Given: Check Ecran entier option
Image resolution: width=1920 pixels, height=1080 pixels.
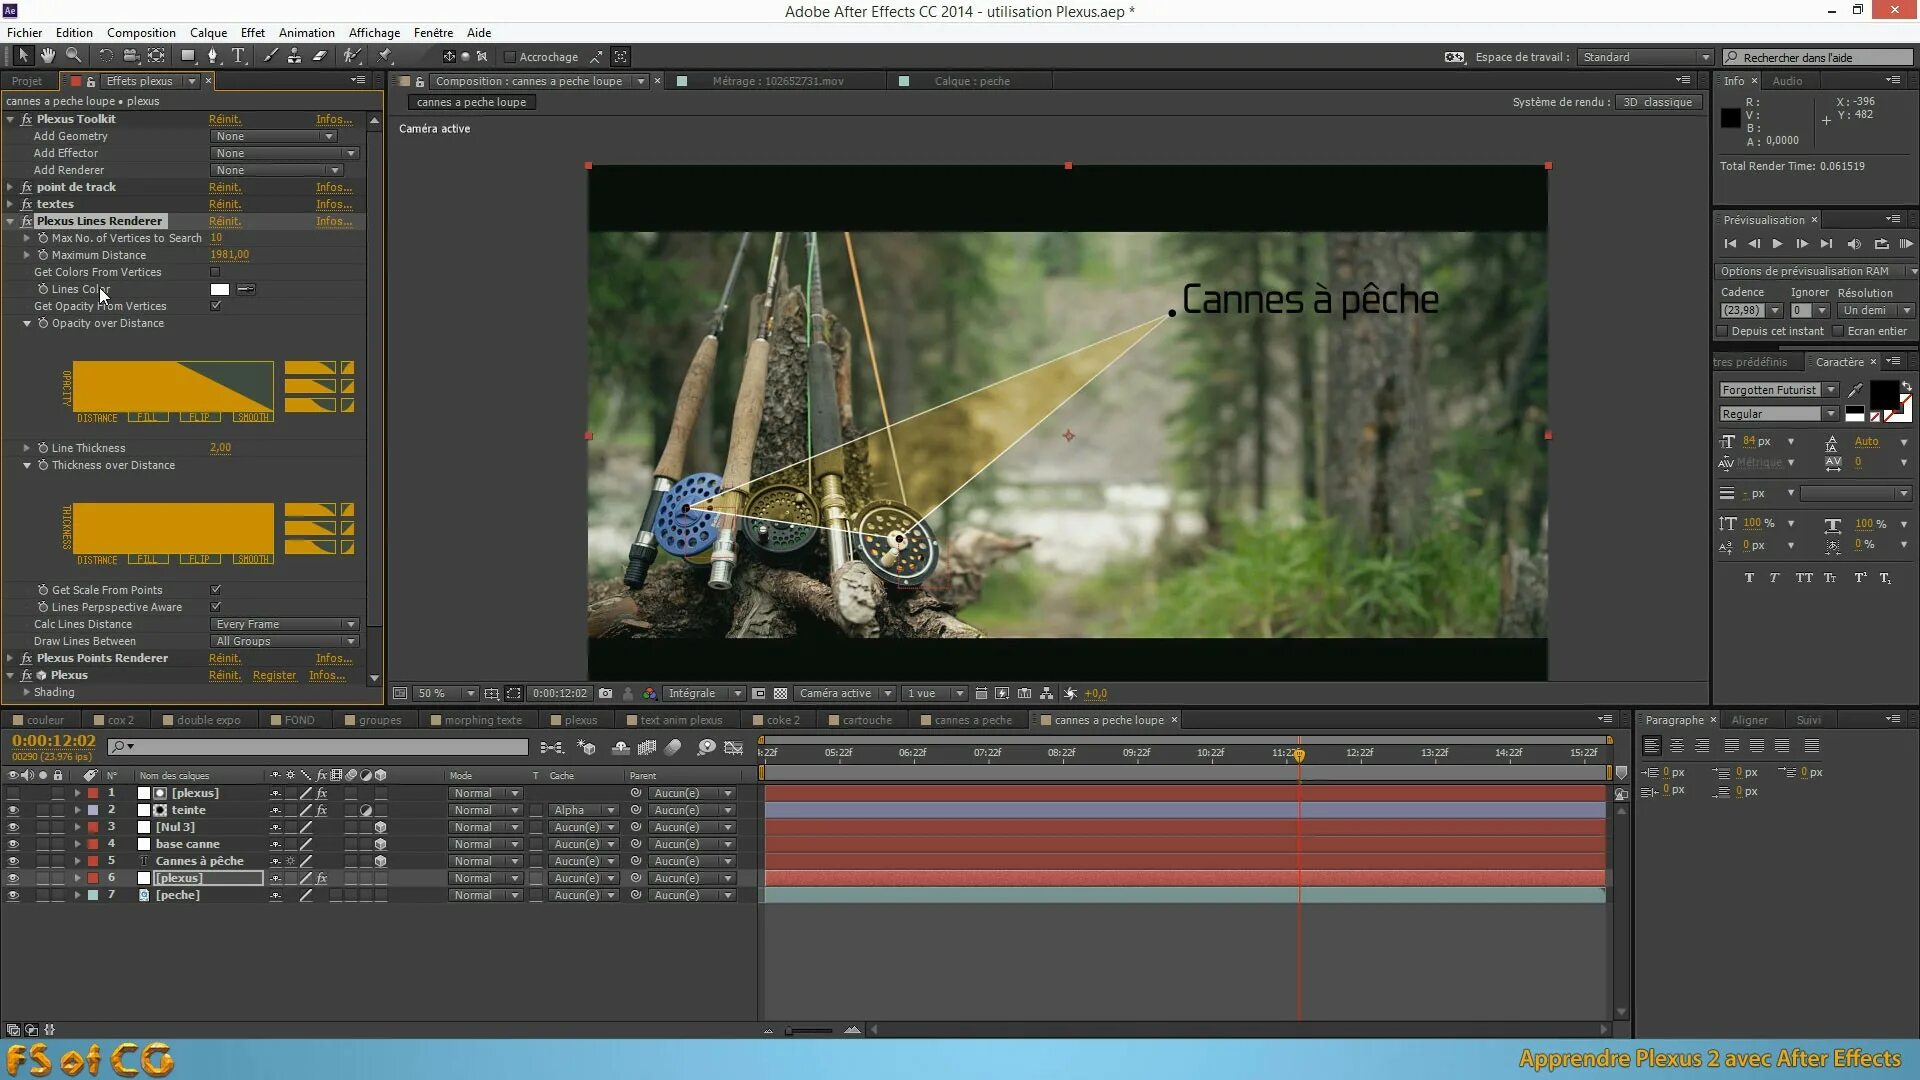Looking at the screenshot, I should [1838, 331].
